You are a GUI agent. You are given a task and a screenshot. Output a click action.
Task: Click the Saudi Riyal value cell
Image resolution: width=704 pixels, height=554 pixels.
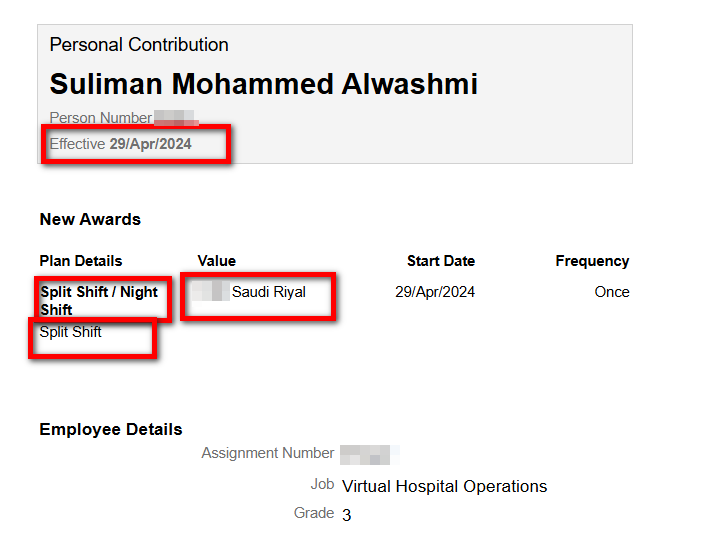(x=249, y=292)
